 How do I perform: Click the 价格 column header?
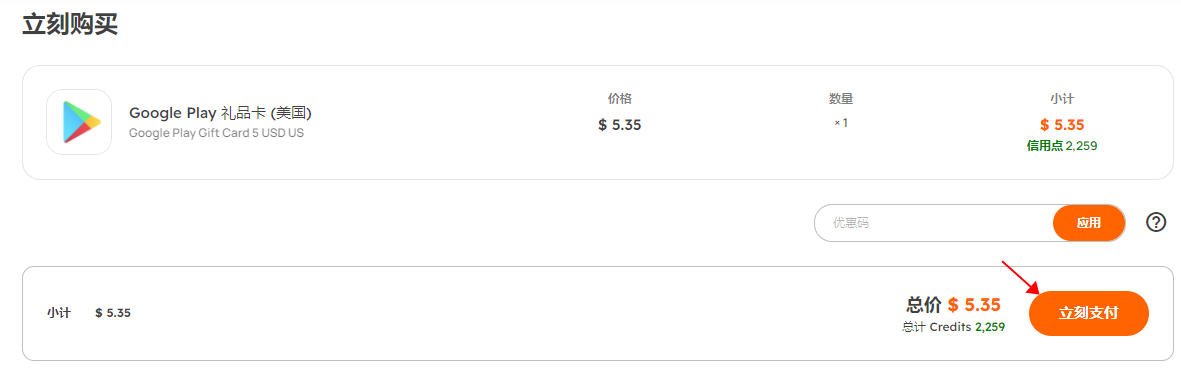pyautogui.click(x=619, y=99)
